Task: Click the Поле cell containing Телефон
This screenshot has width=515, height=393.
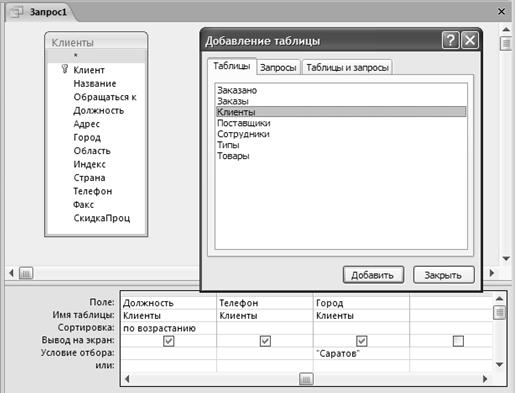Action: (265, 303)
